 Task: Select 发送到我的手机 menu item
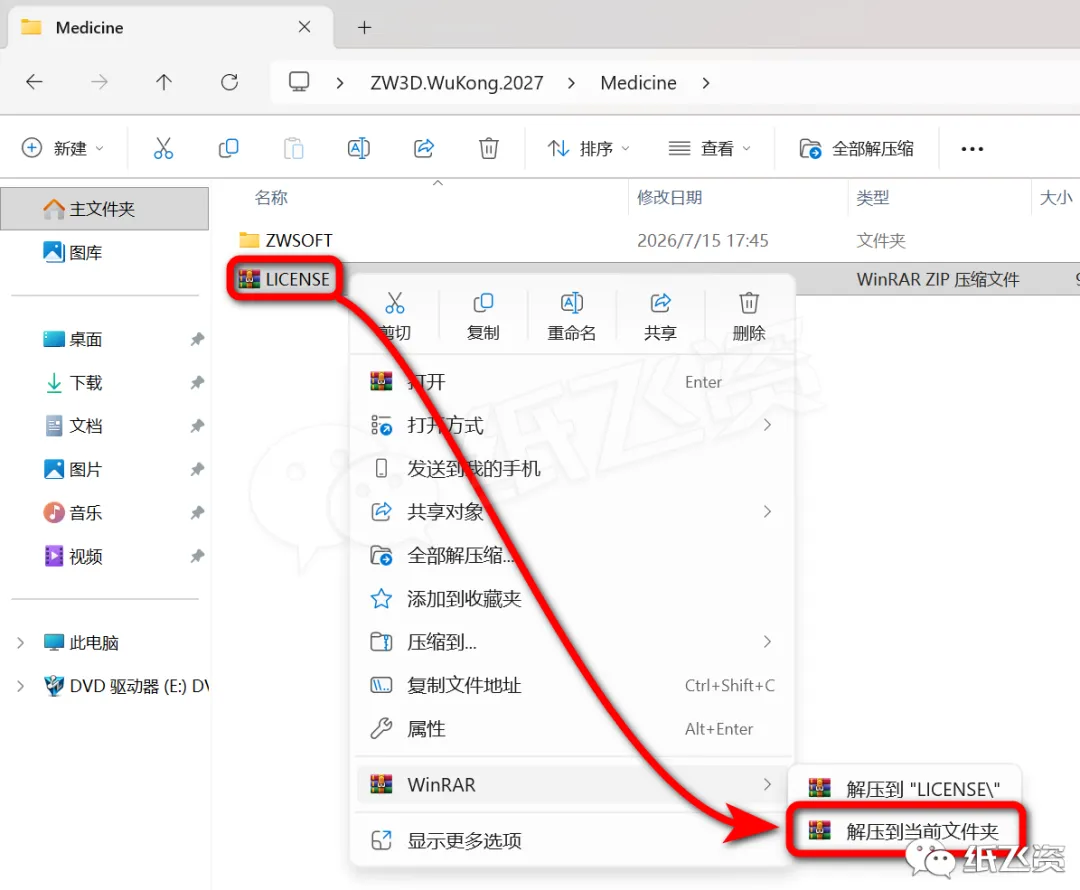pos(572,468)
